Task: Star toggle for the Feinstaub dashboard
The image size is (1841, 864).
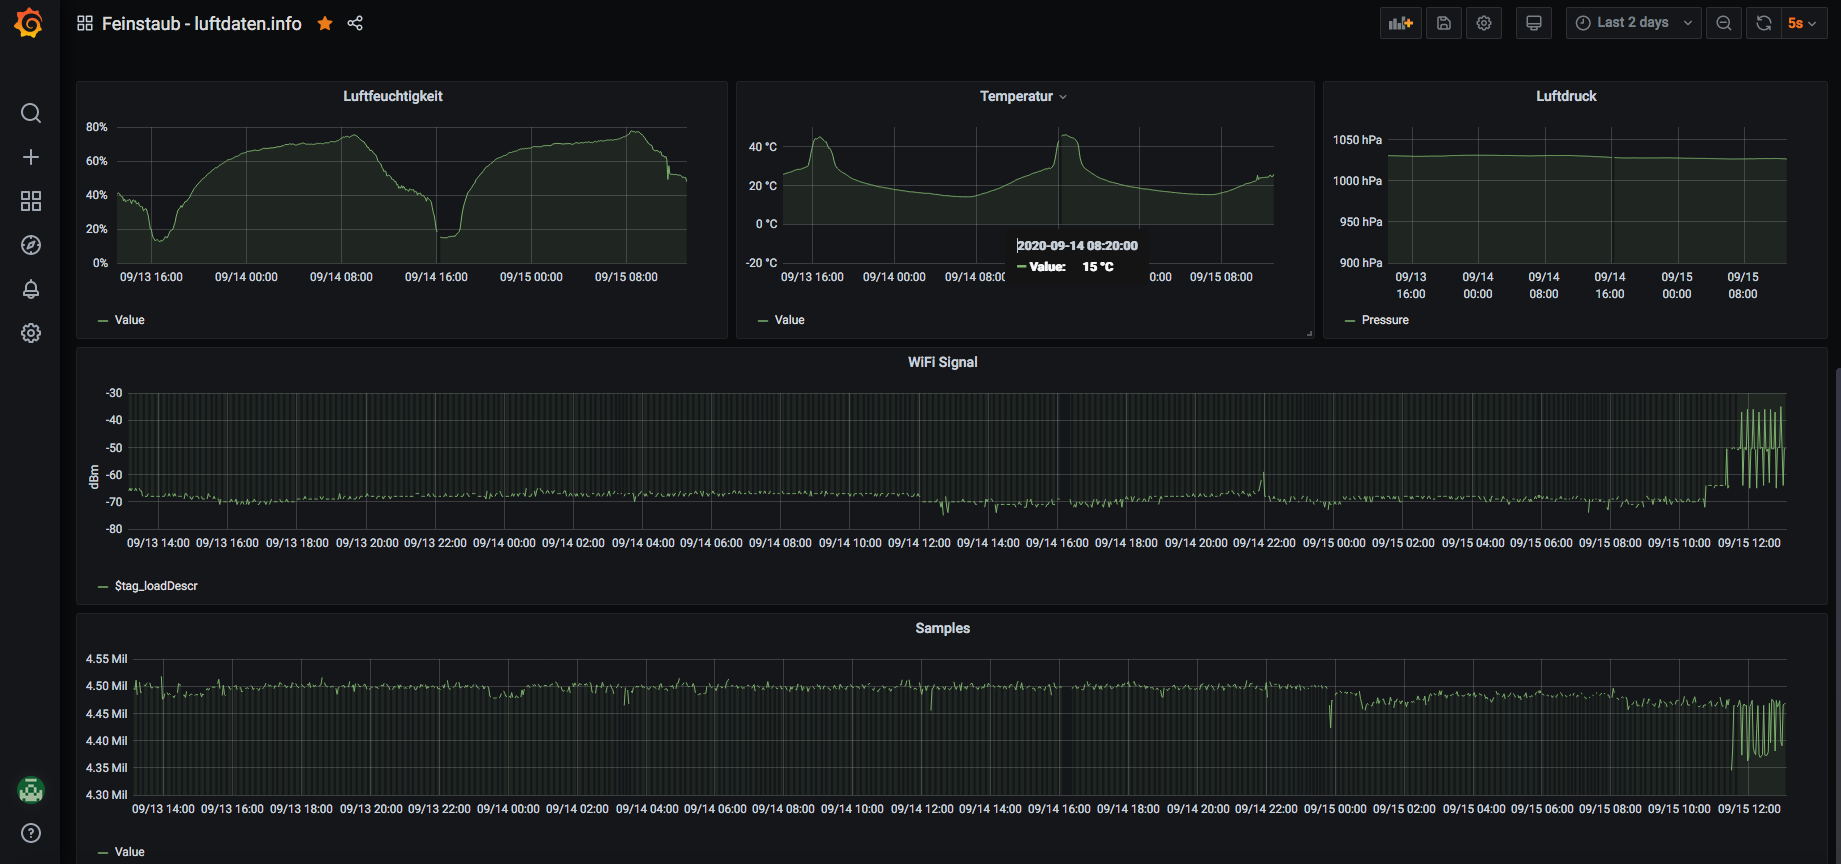Action: [325, 23]
